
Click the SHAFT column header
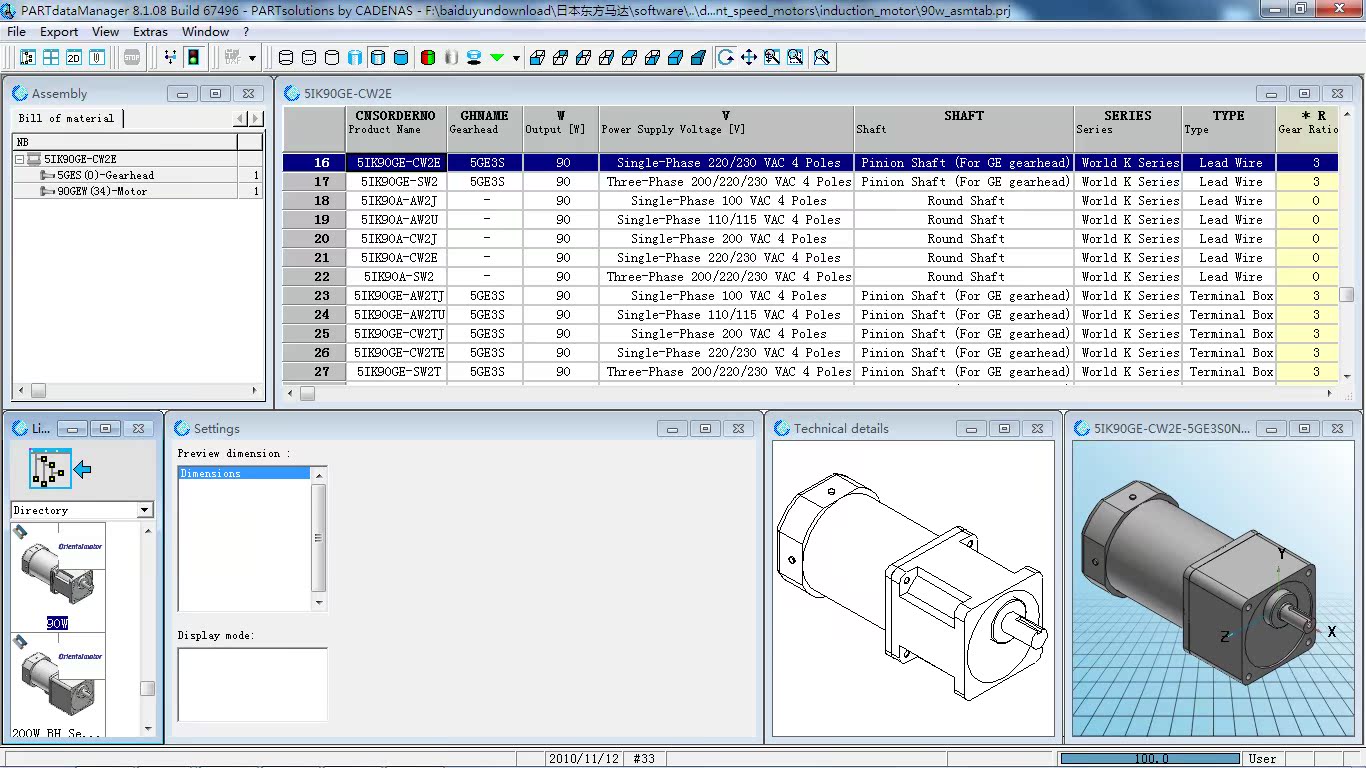[964, 129]
